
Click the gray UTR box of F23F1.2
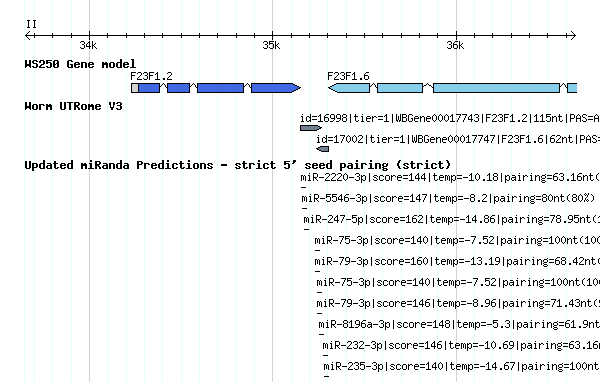pyautogui.click(x=135, y=88)
